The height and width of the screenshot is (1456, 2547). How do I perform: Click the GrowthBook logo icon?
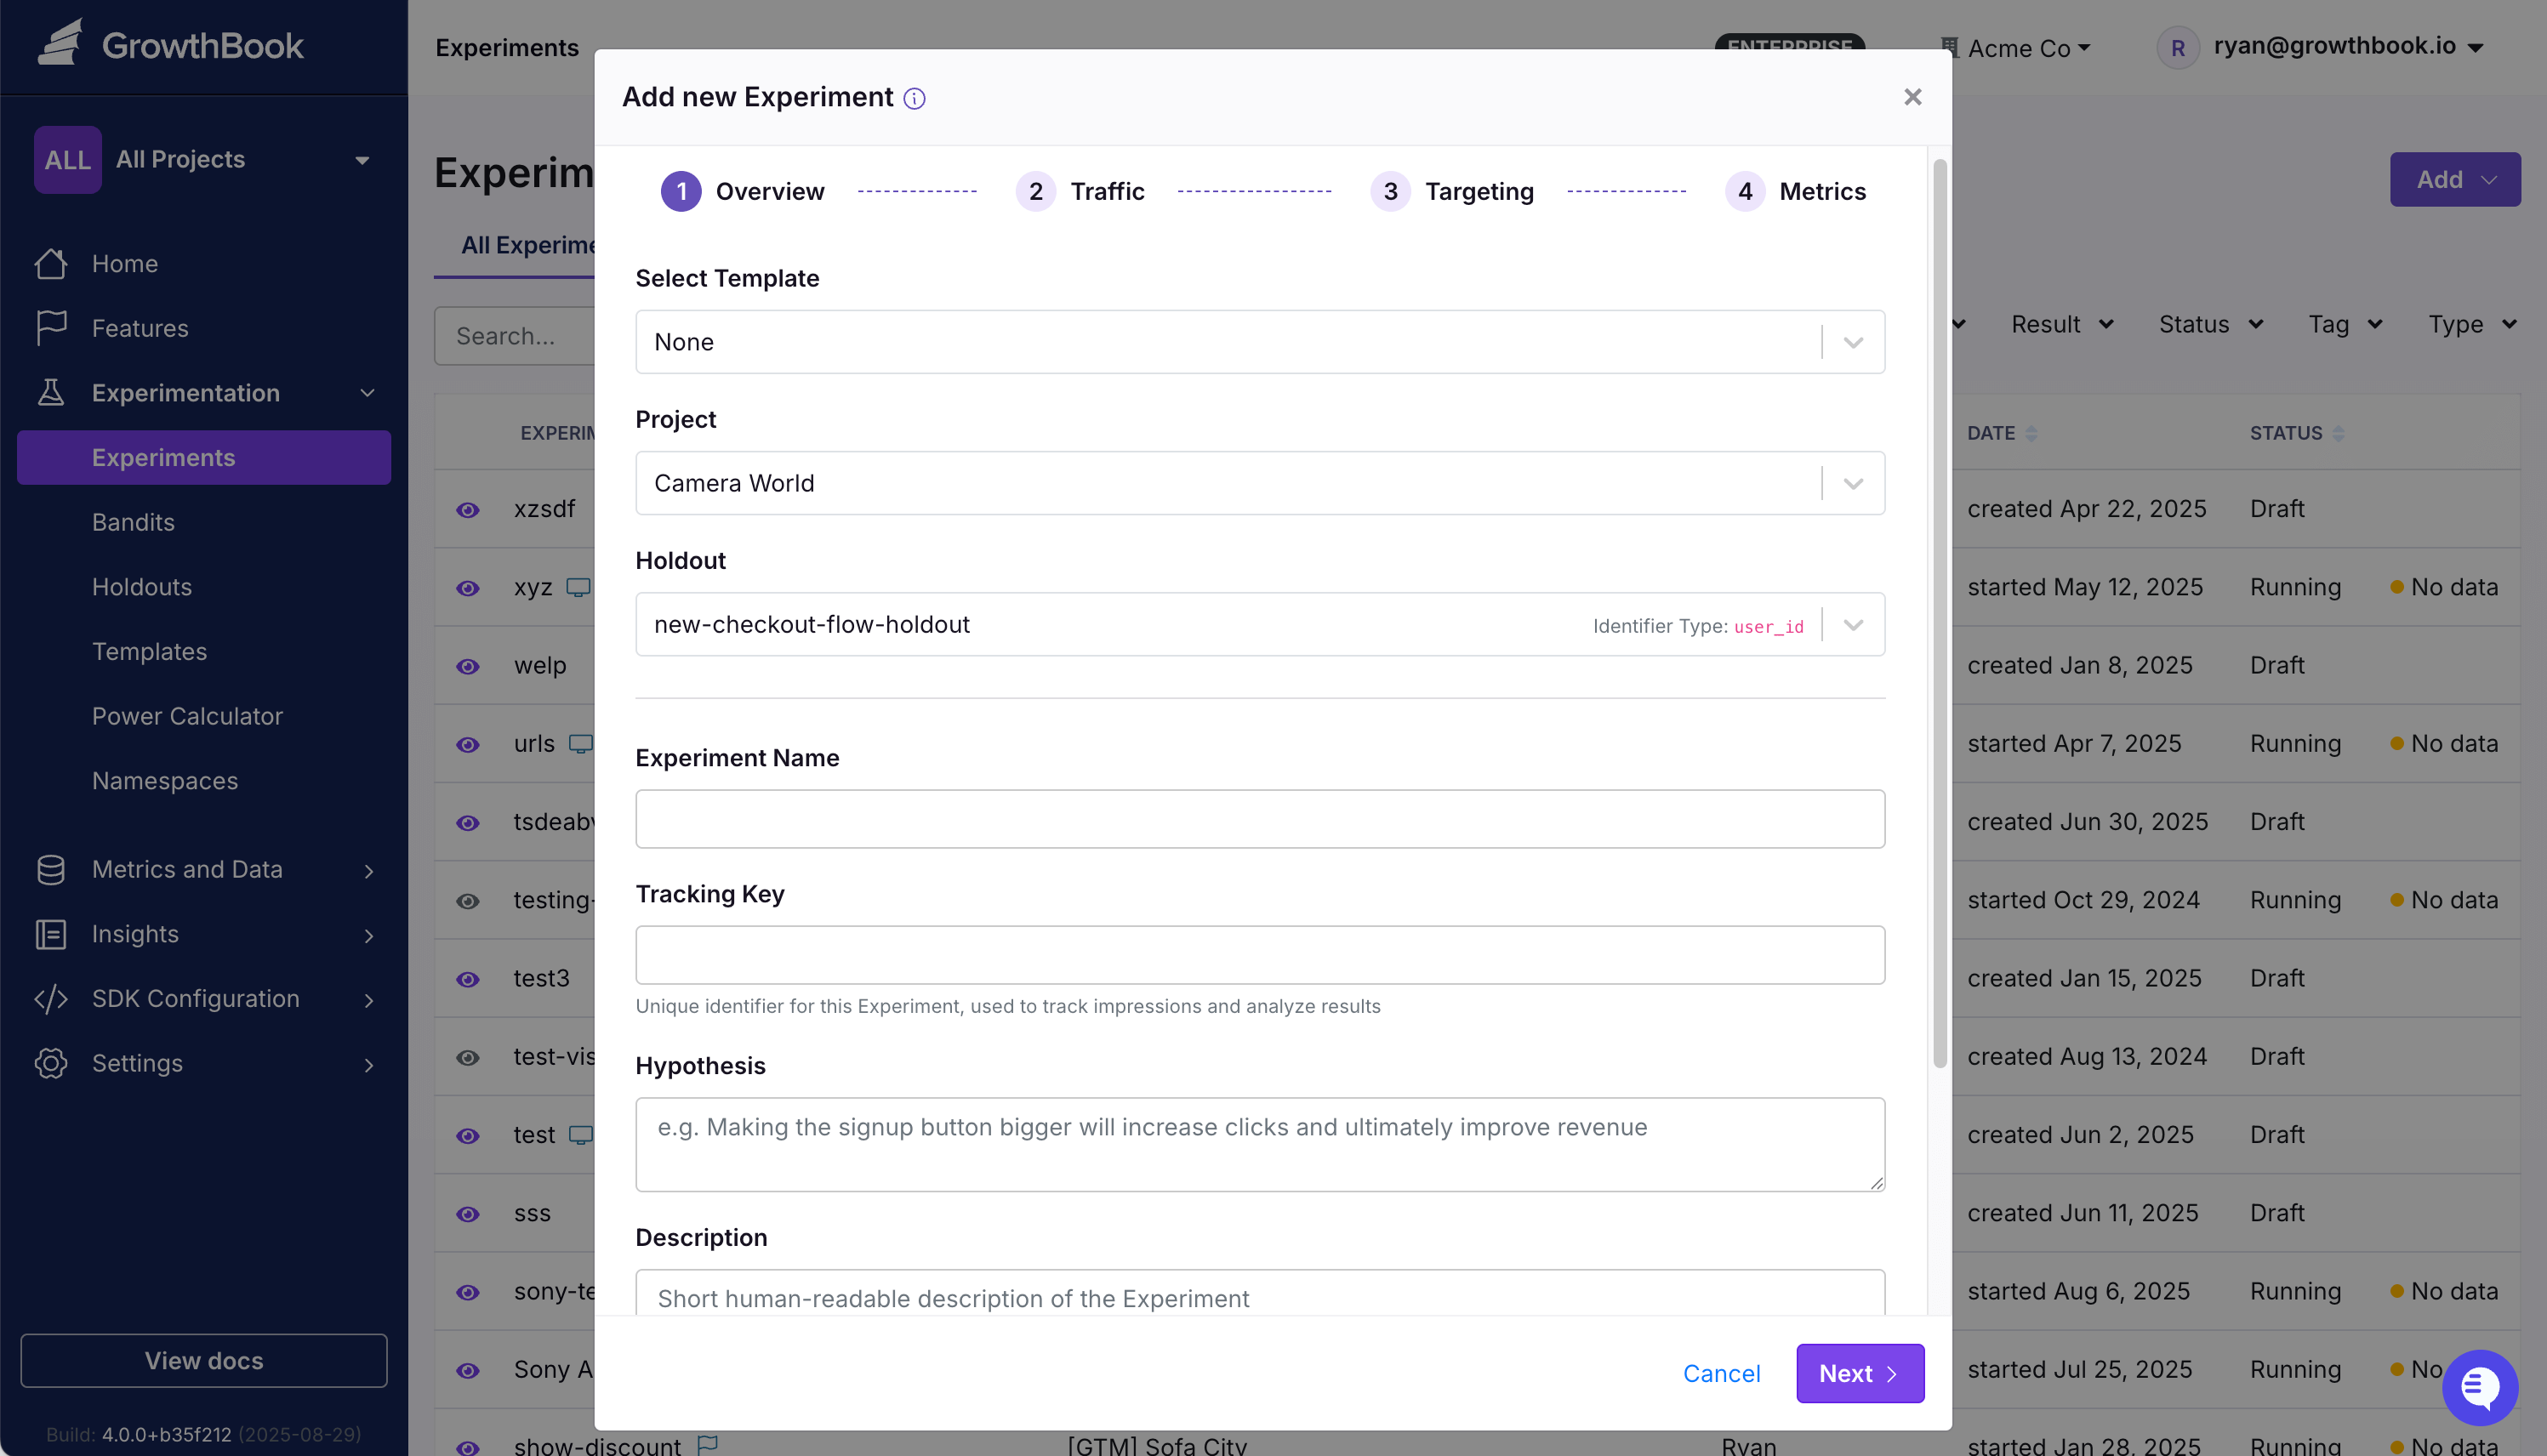(60, 43)
